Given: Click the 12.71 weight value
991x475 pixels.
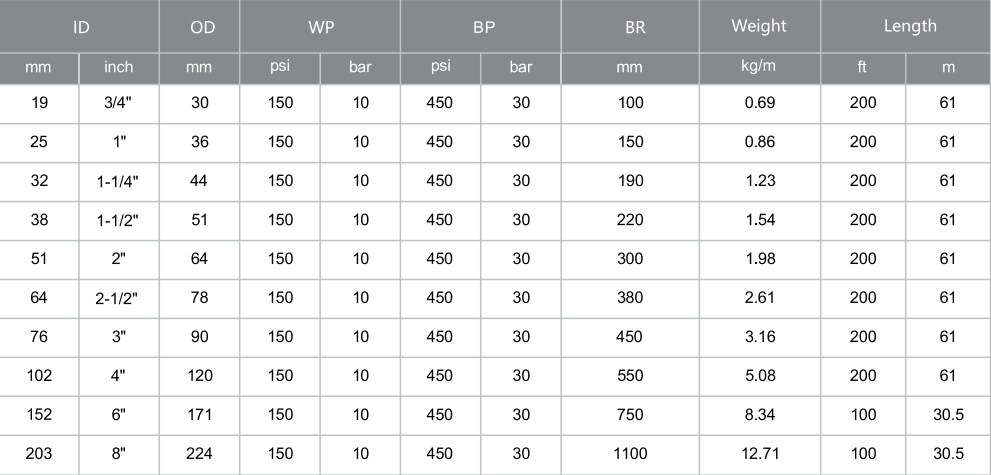Looking at the screenshot, I should click(x=760, y=455).
